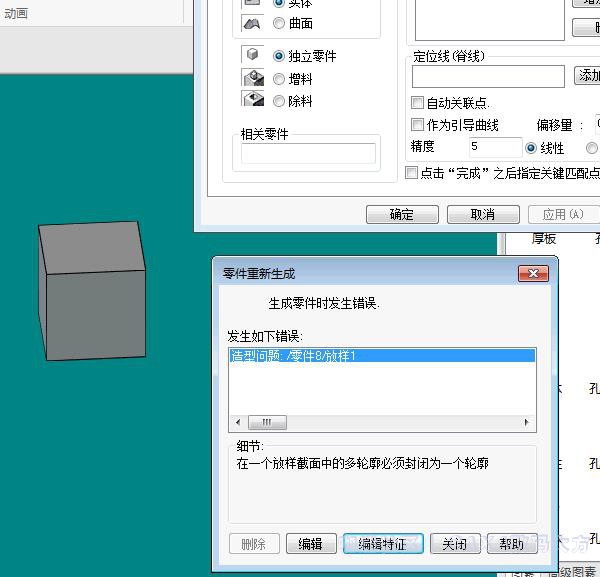
Task: Click the 取消 button in loft dialog
Action: [483, 215]
